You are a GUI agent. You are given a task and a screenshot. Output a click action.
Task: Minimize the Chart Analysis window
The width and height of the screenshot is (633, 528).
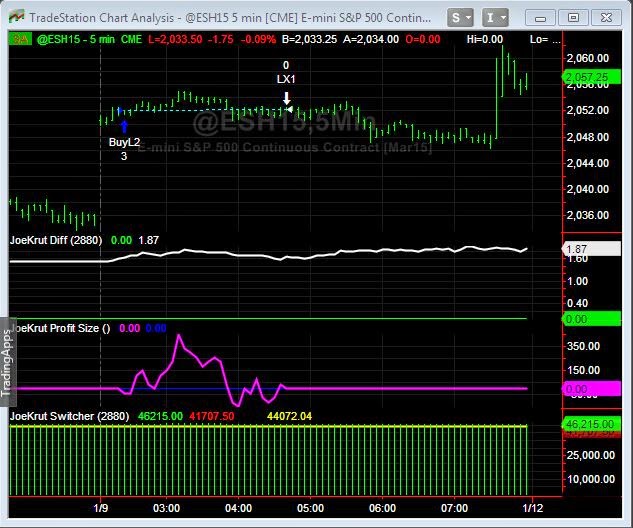point(540,18)
